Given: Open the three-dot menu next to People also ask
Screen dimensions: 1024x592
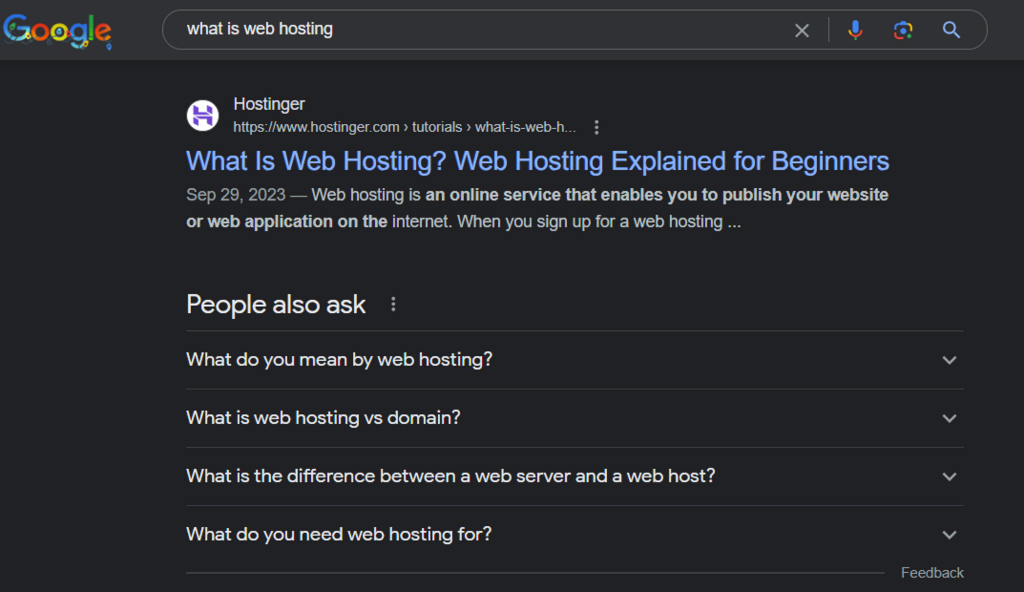Looking at the screenshot, I should coord(393,304).
